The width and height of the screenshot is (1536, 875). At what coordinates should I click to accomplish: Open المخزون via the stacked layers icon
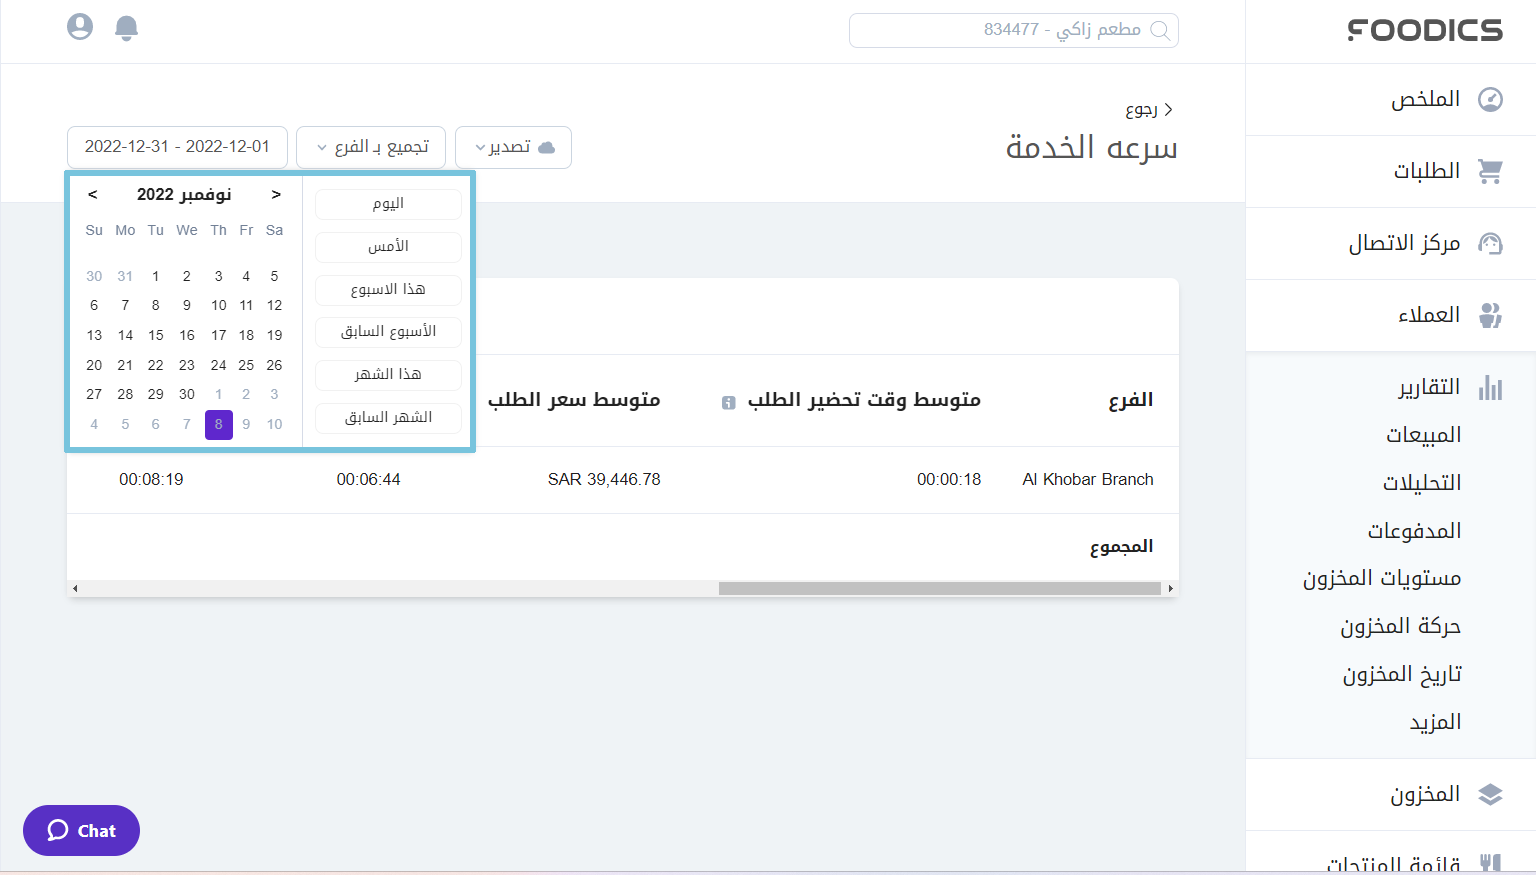pos(1491,794)
